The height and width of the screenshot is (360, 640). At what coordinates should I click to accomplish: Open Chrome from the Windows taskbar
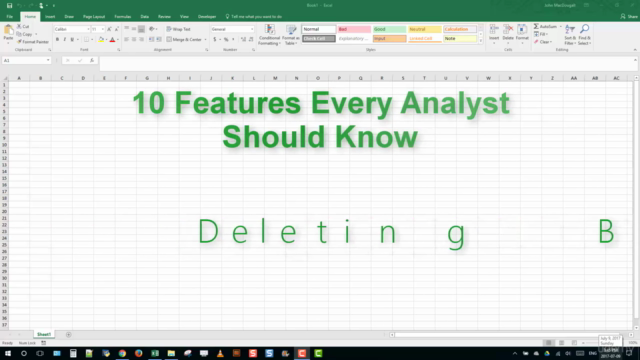122,353
